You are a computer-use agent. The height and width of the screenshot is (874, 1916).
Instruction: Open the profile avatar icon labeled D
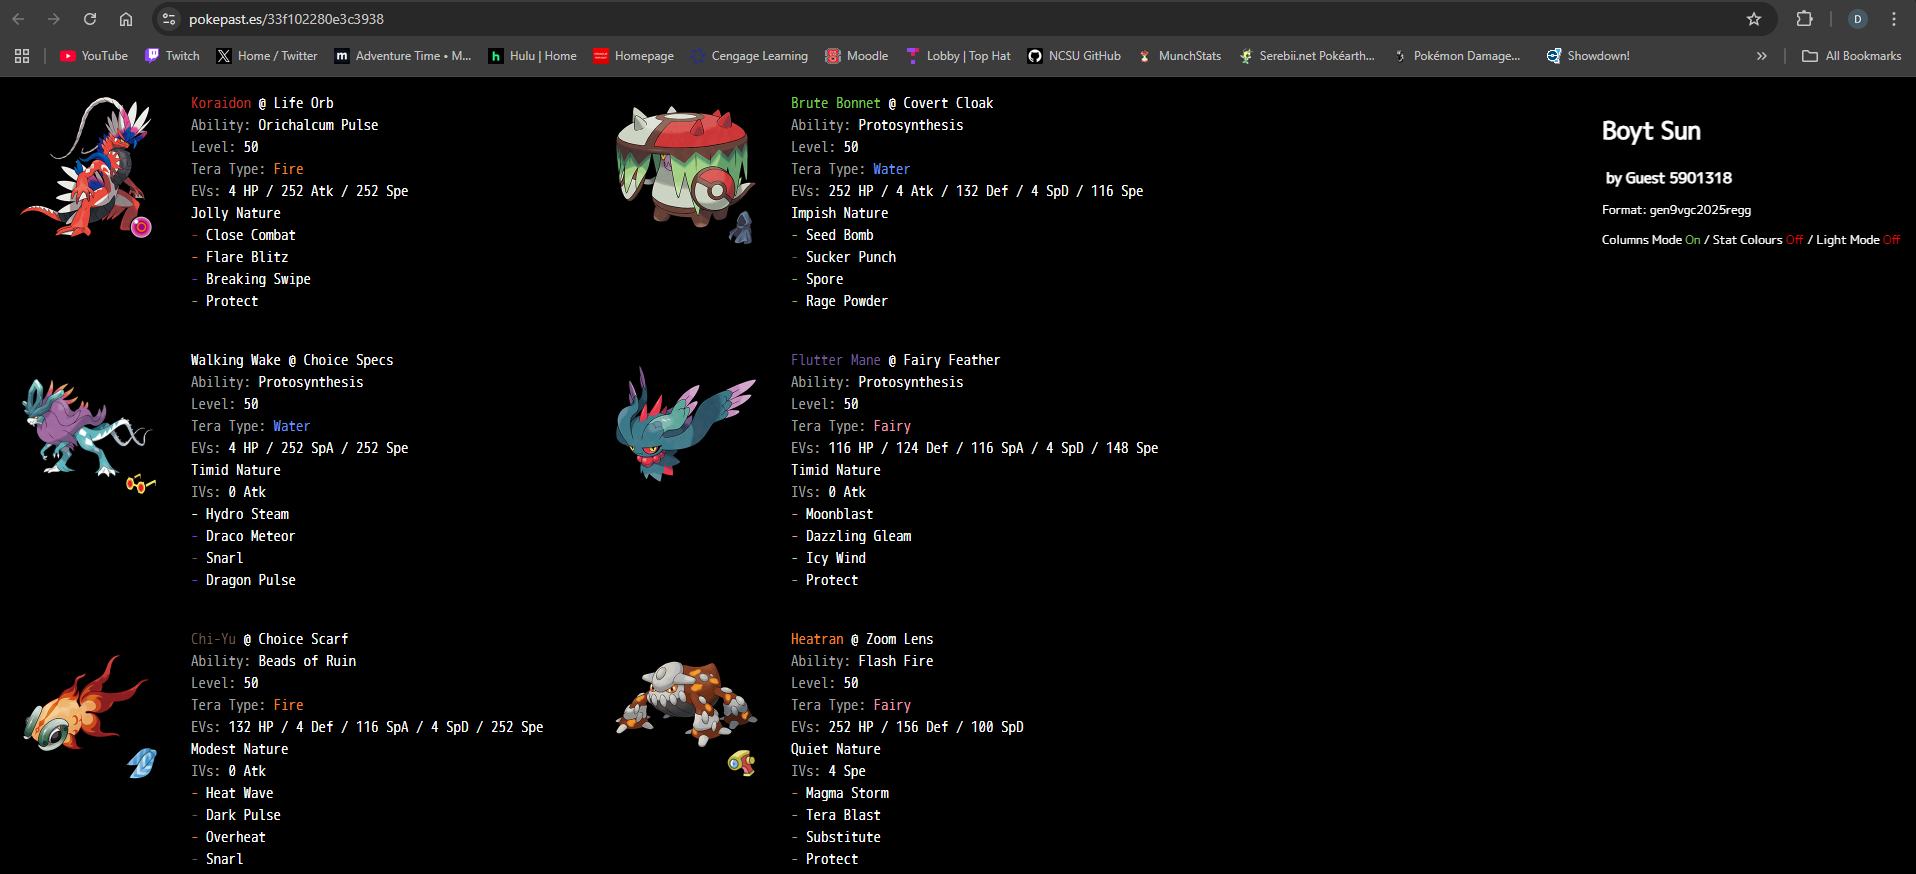click(x=1858, y=19)
